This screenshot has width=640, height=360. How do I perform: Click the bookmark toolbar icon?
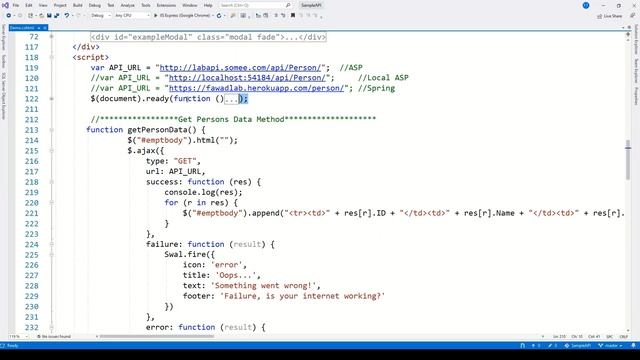[293, 16]
